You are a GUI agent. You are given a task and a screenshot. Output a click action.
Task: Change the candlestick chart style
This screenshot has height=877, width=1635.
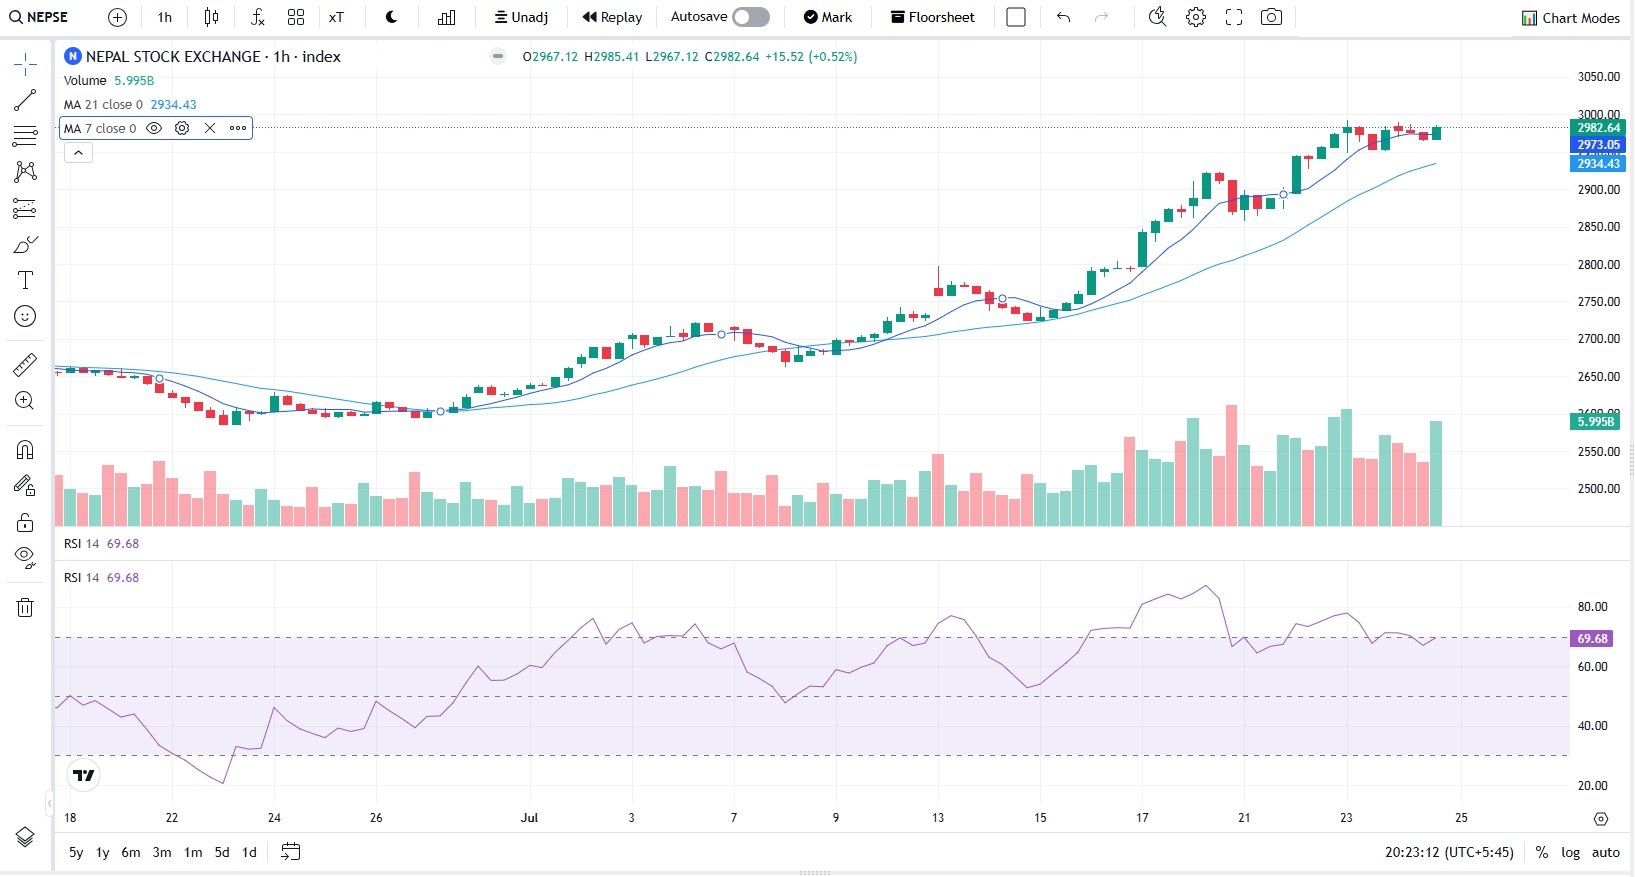coord(211,17)
